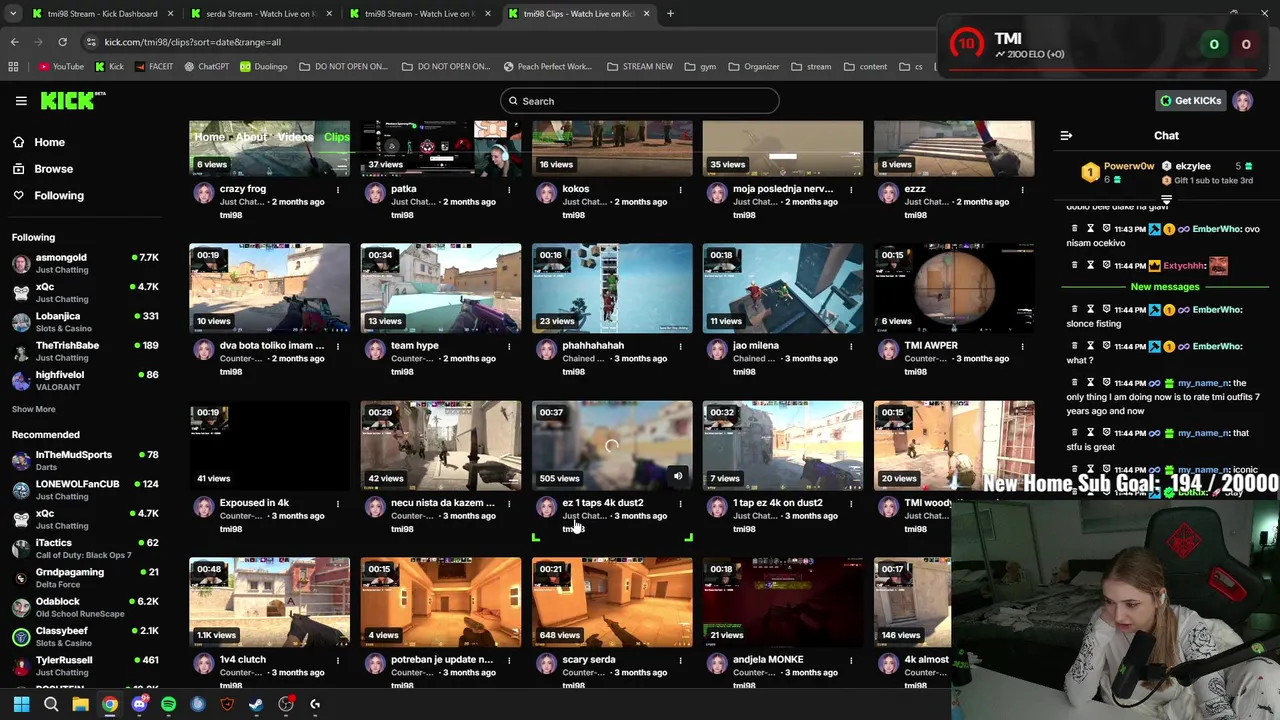Open gym bookmark folder
1280x720 pixels.
point(701,67)
